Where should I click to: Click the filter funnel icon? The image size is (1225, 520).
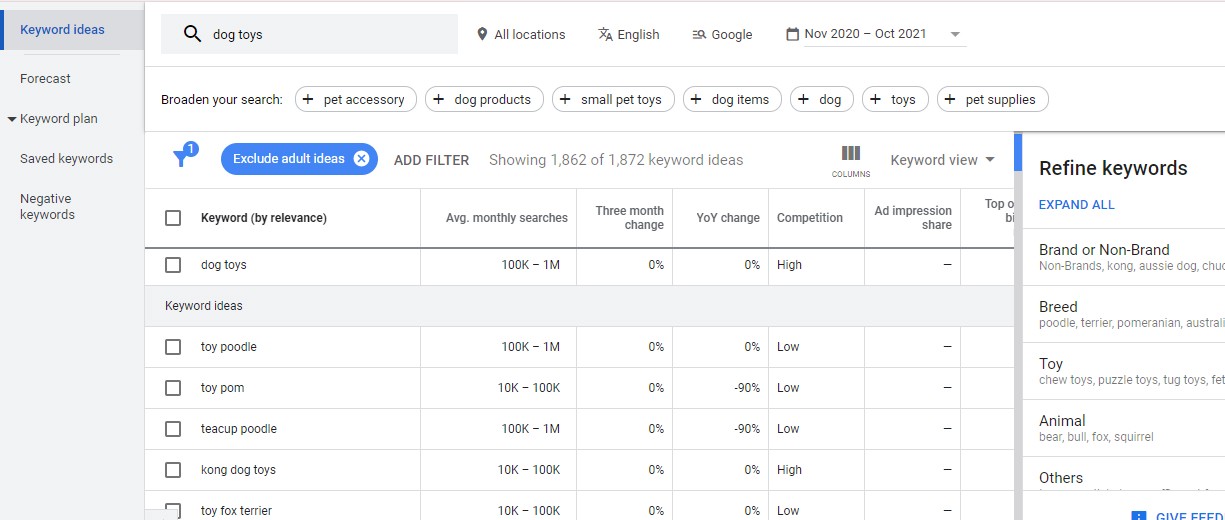[x=181, y=159]
